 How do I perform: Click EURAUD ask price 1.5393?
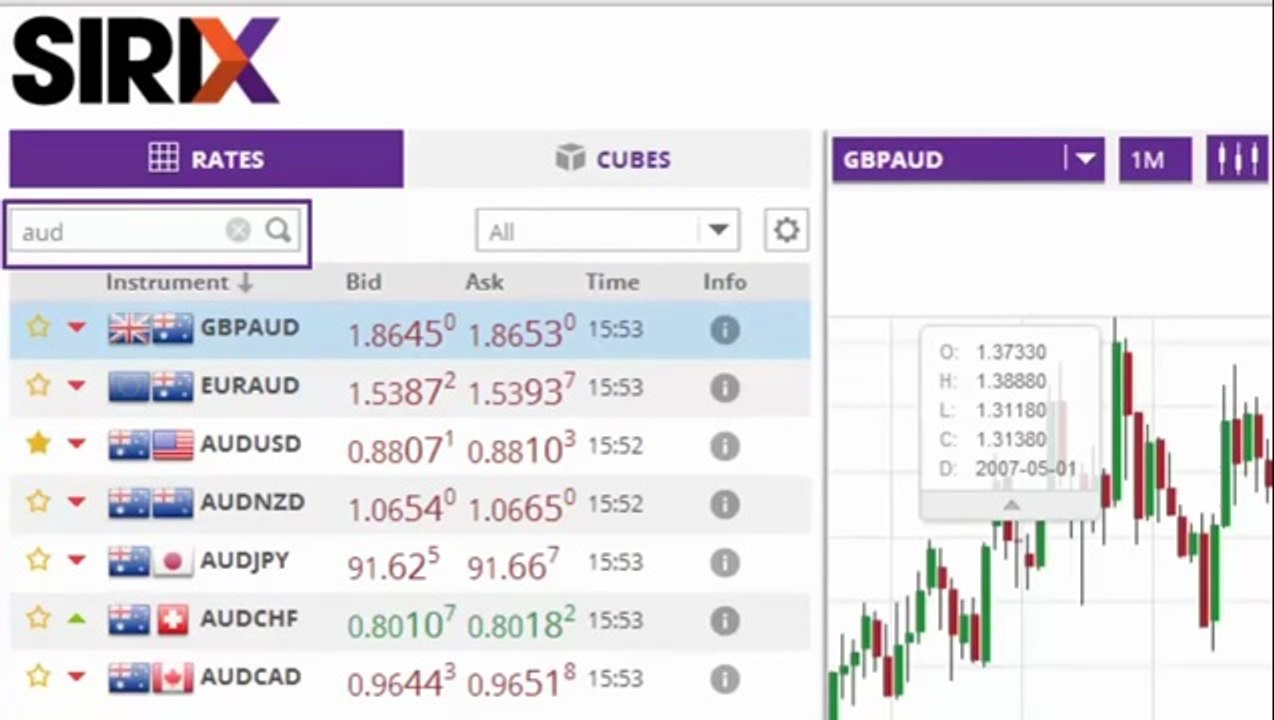pyautogui.click(x=521, y=390)
